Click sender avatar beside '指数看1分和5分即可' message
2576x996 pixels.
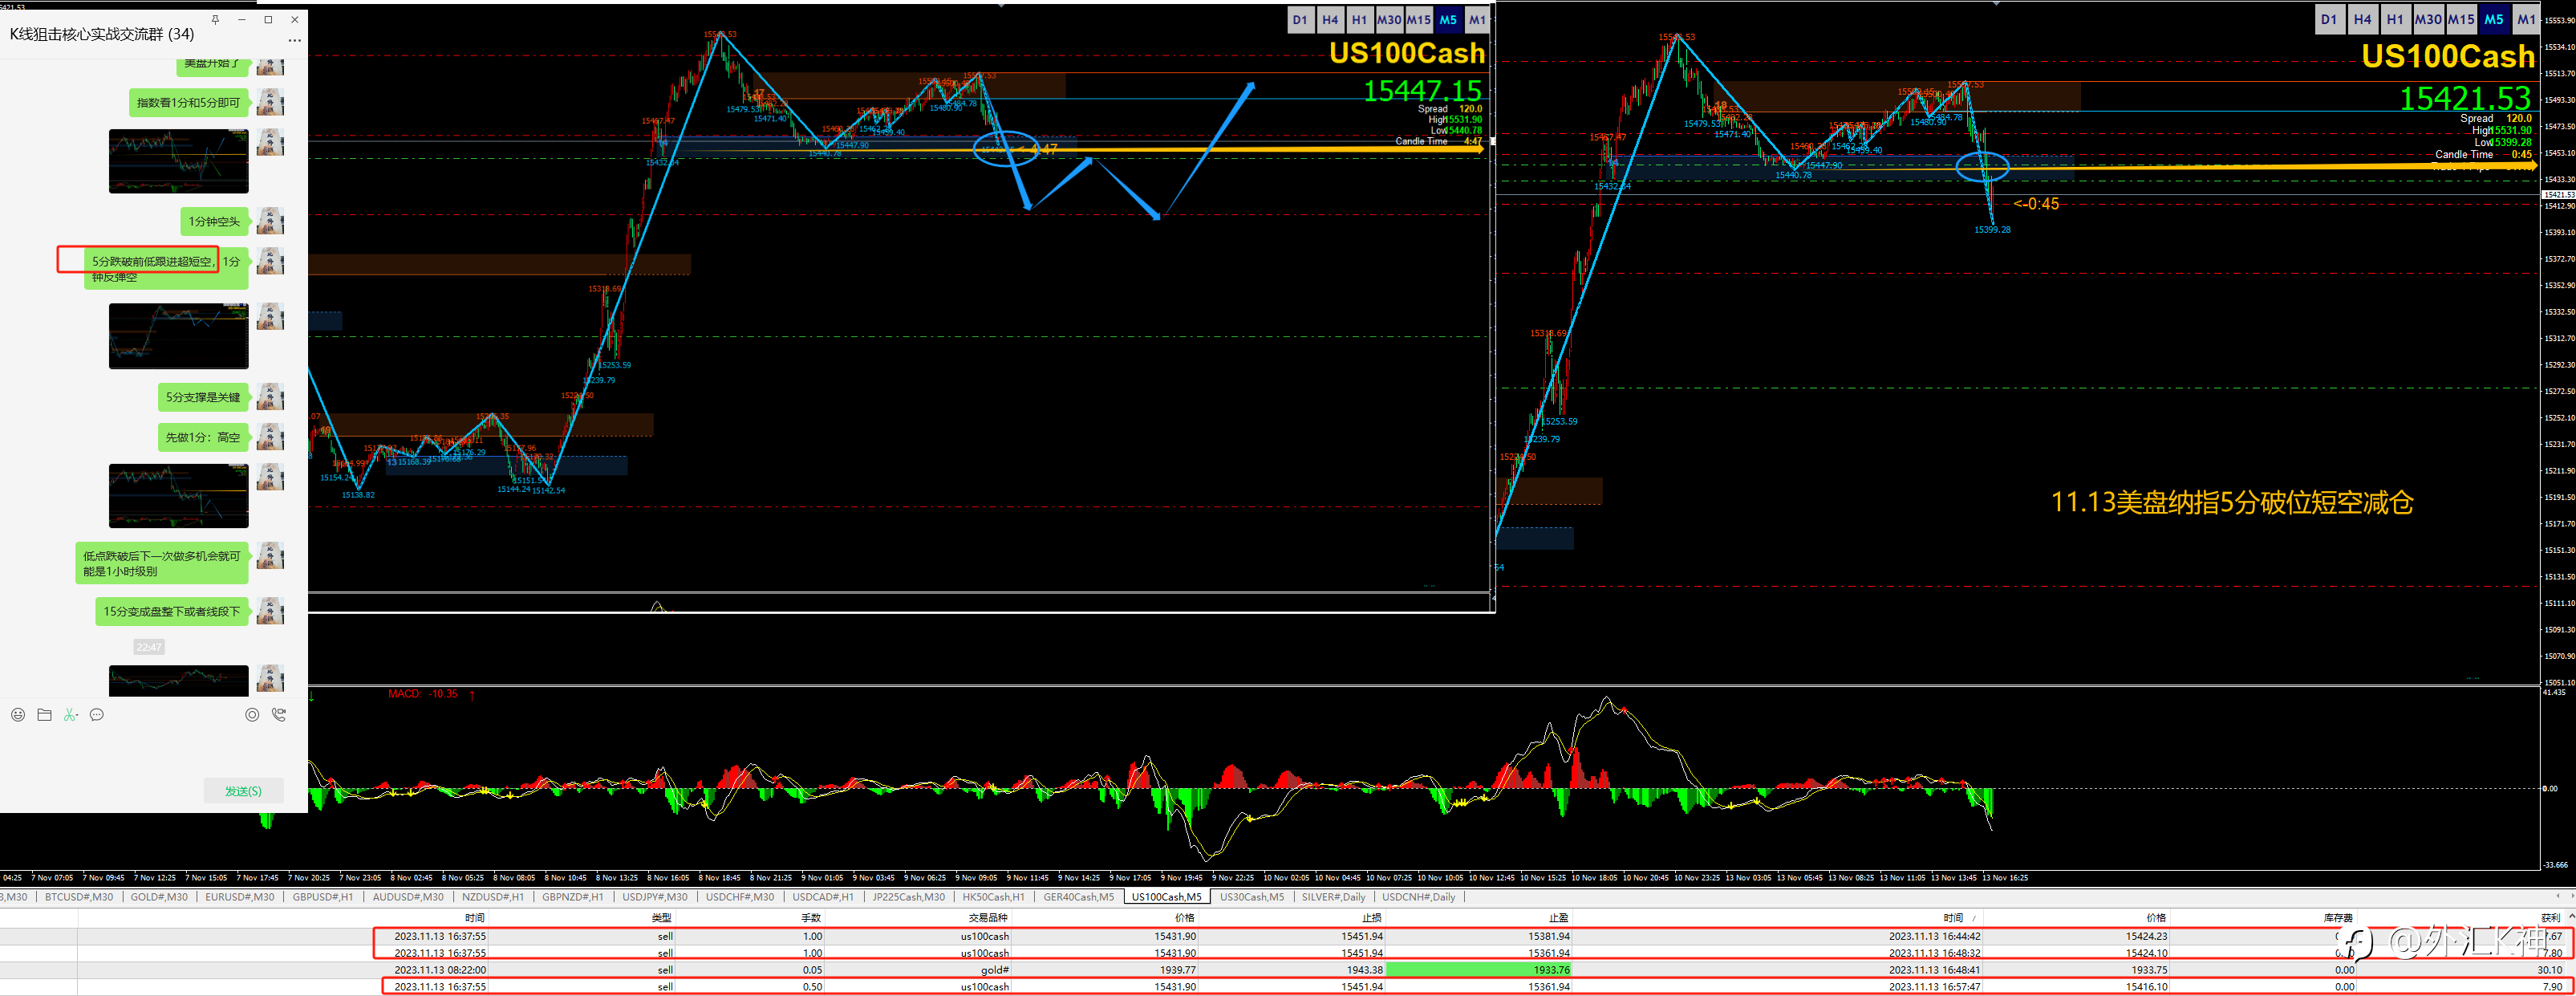point(270,102)
